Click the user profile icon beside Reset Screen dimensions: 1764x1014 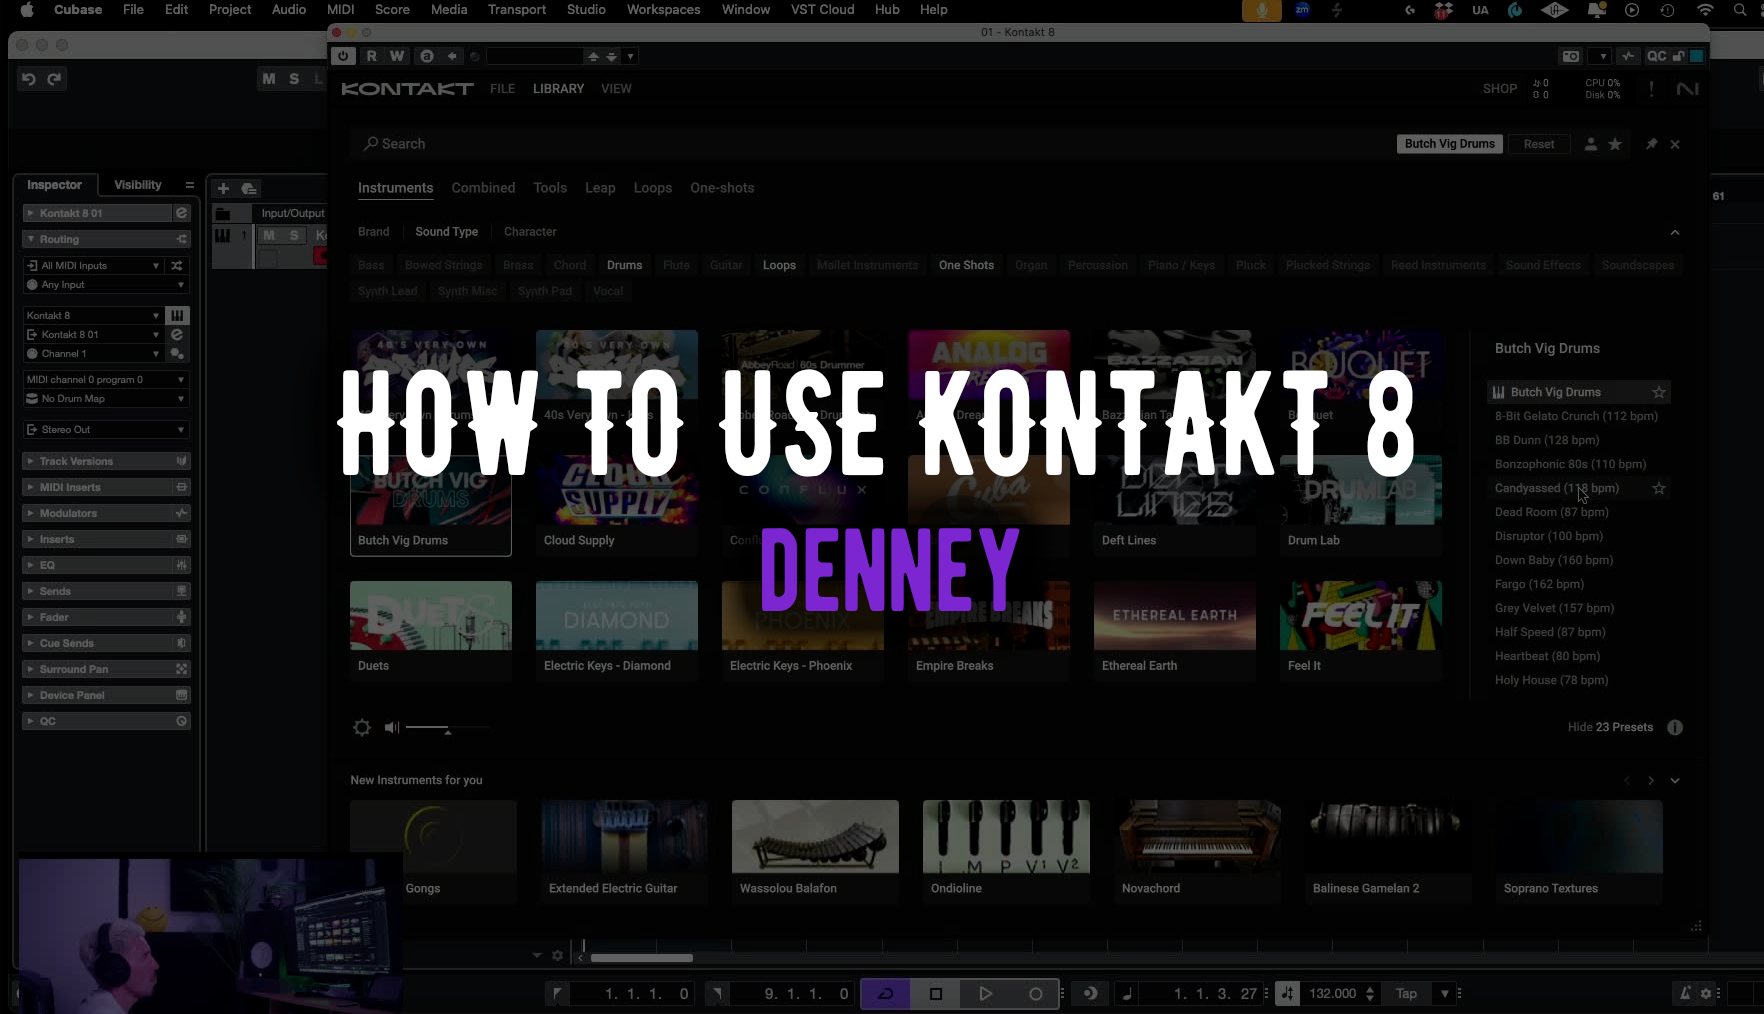click(x=1590, y=144)
